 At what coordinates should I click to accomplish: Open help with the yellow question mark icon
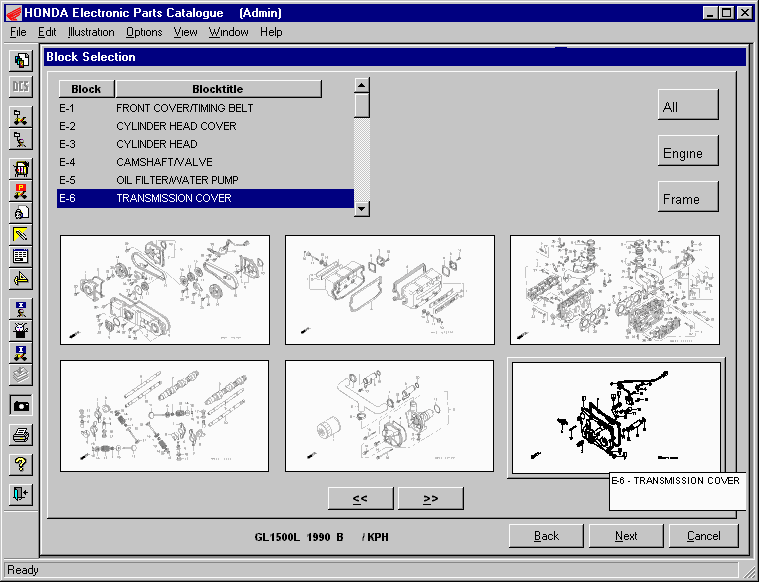tap(21, 464)
